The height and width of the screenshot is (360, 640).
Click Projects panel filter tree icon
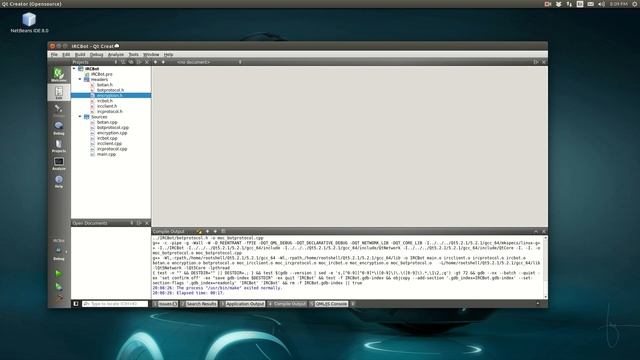pyautogui.click(x=123, y=62)
